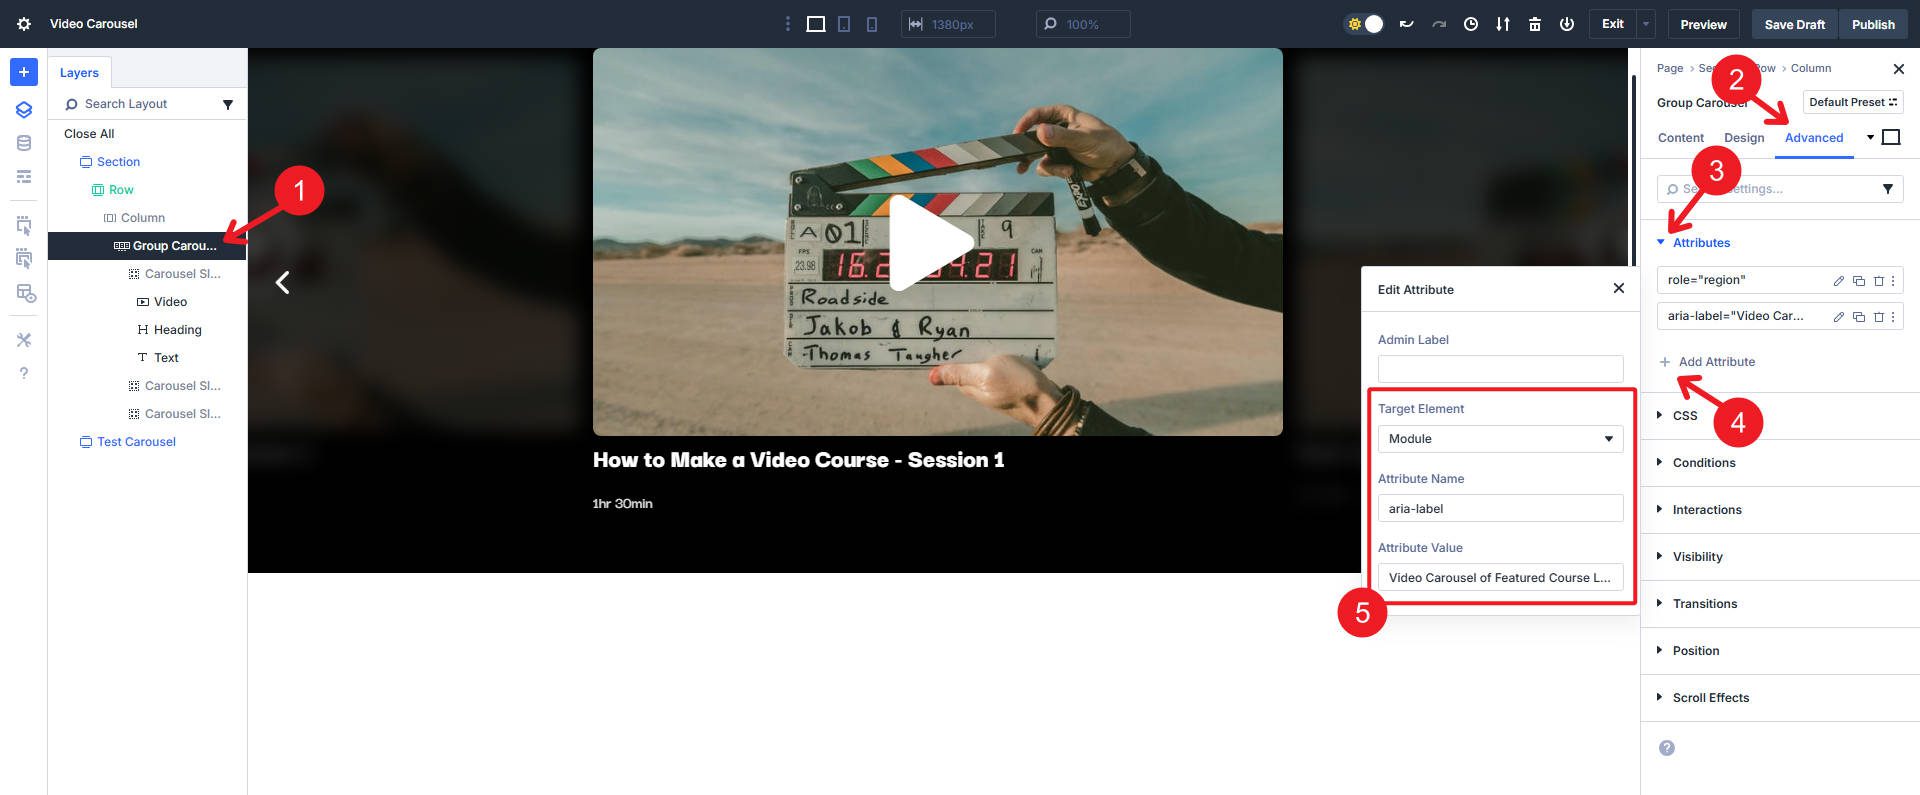
Task: Open builder settings gear icon
Action: (24, 24)
